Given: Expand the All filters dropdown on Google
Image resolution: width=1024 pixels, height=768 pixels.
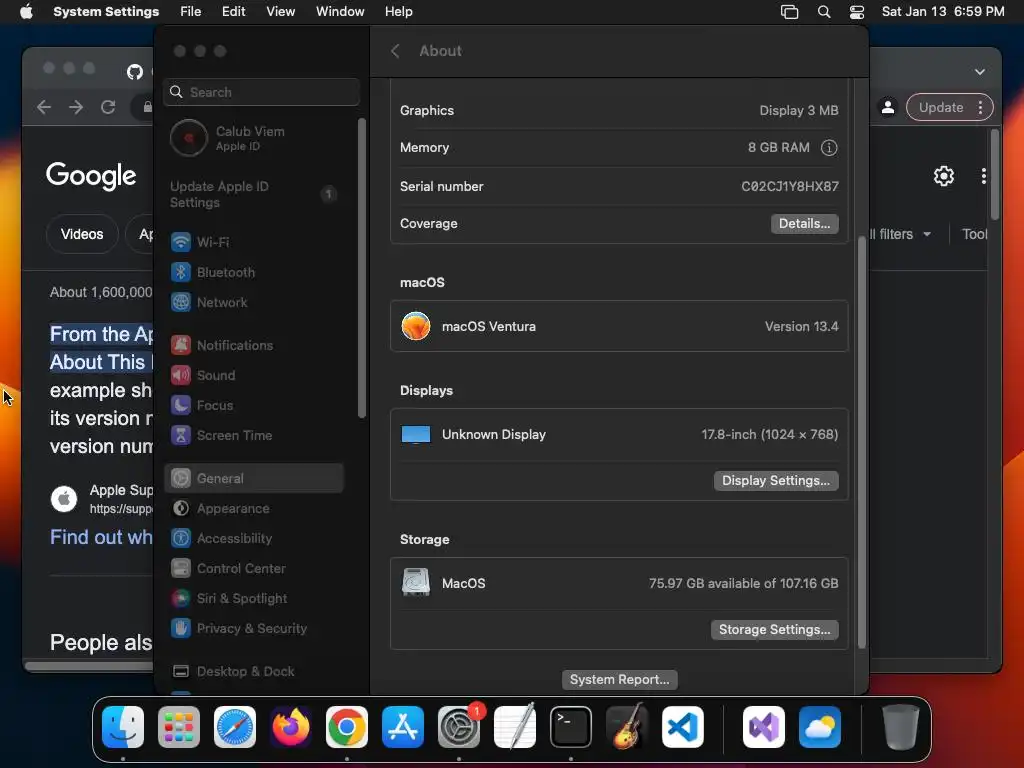Looking at the screenshot, I should click(899, 234).
